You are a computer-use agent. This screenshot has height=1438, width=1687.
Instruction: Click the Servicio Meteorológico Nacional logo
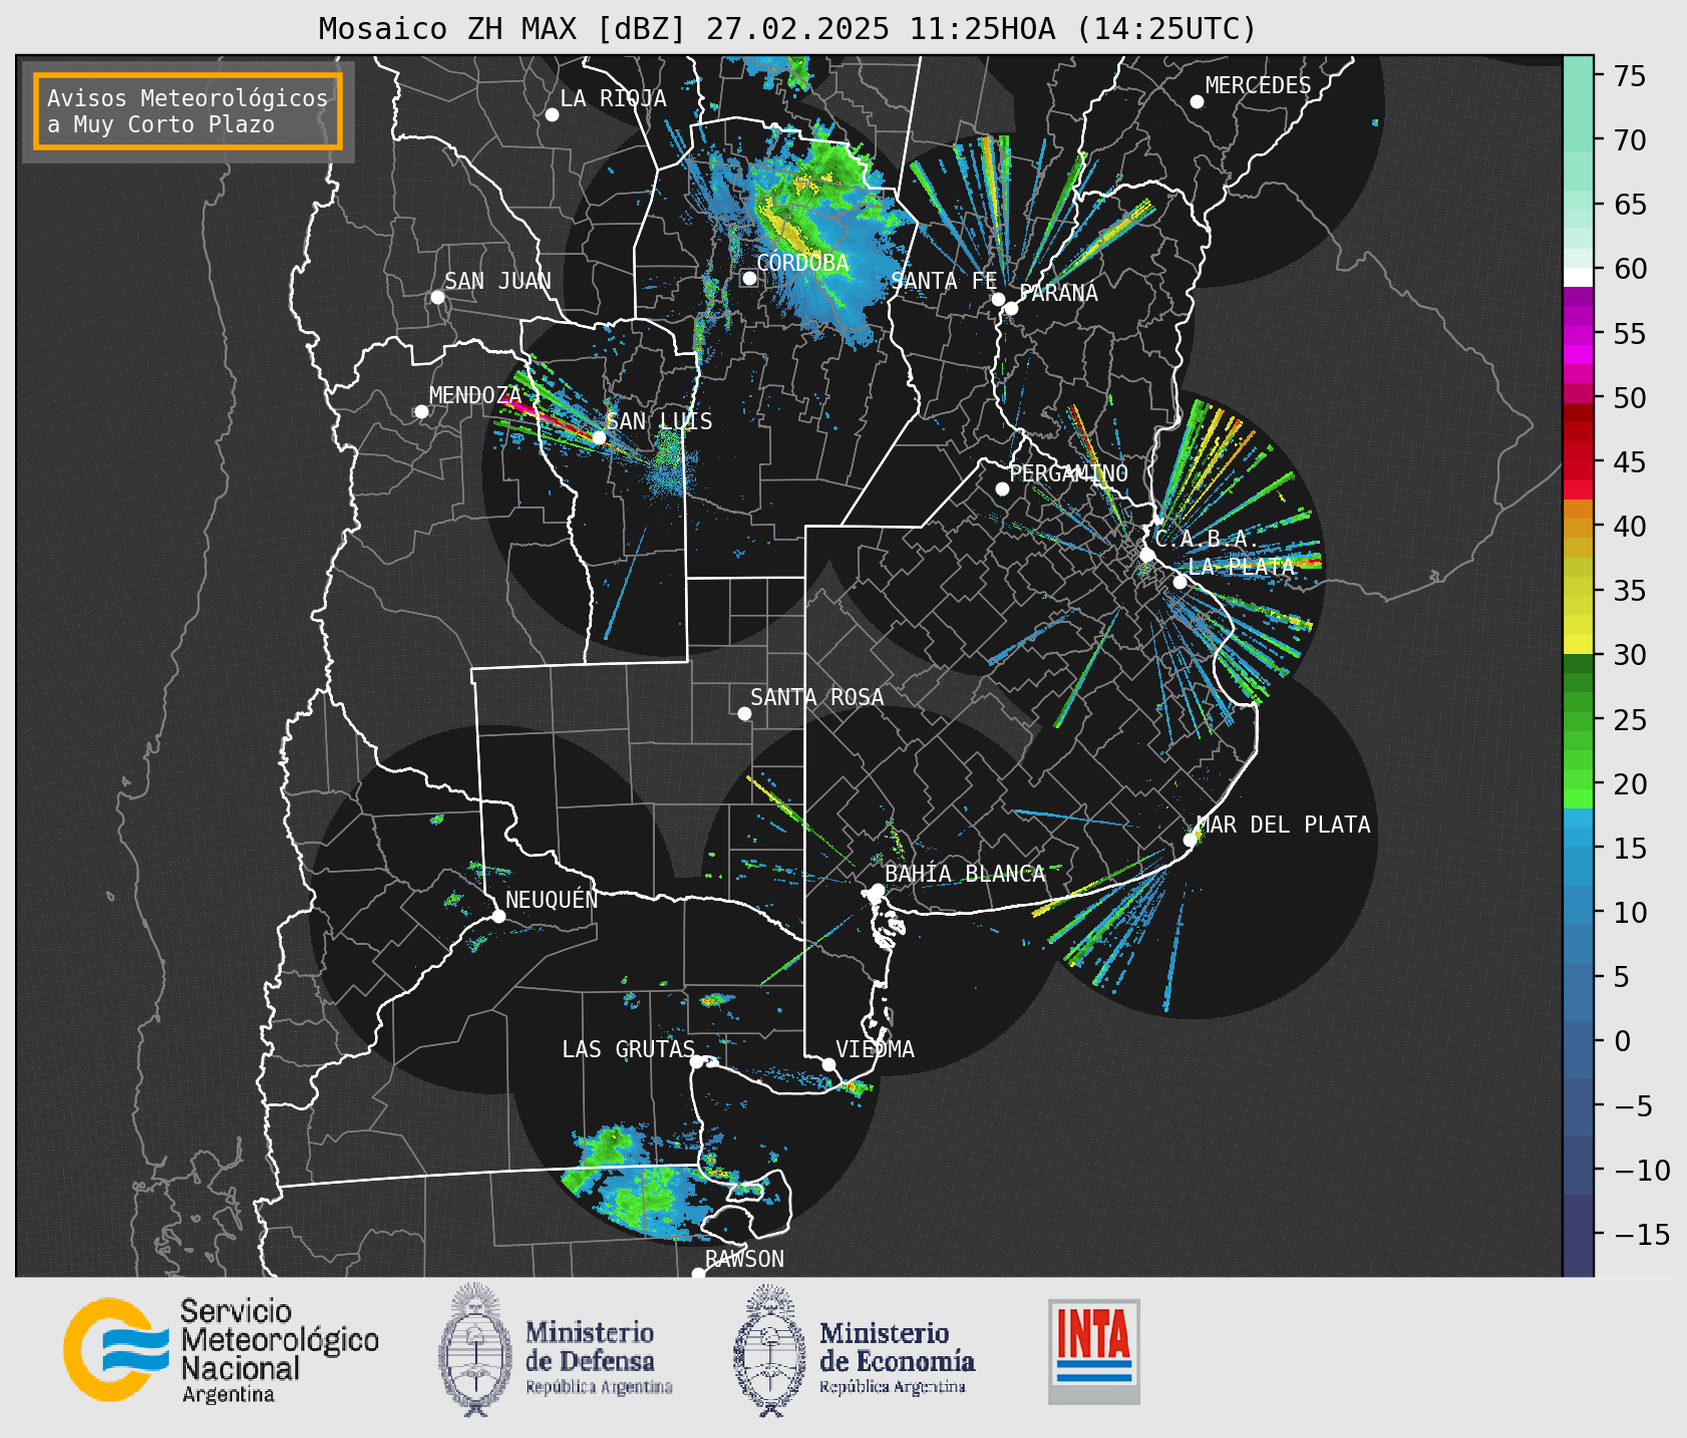tap(221, 1351)
